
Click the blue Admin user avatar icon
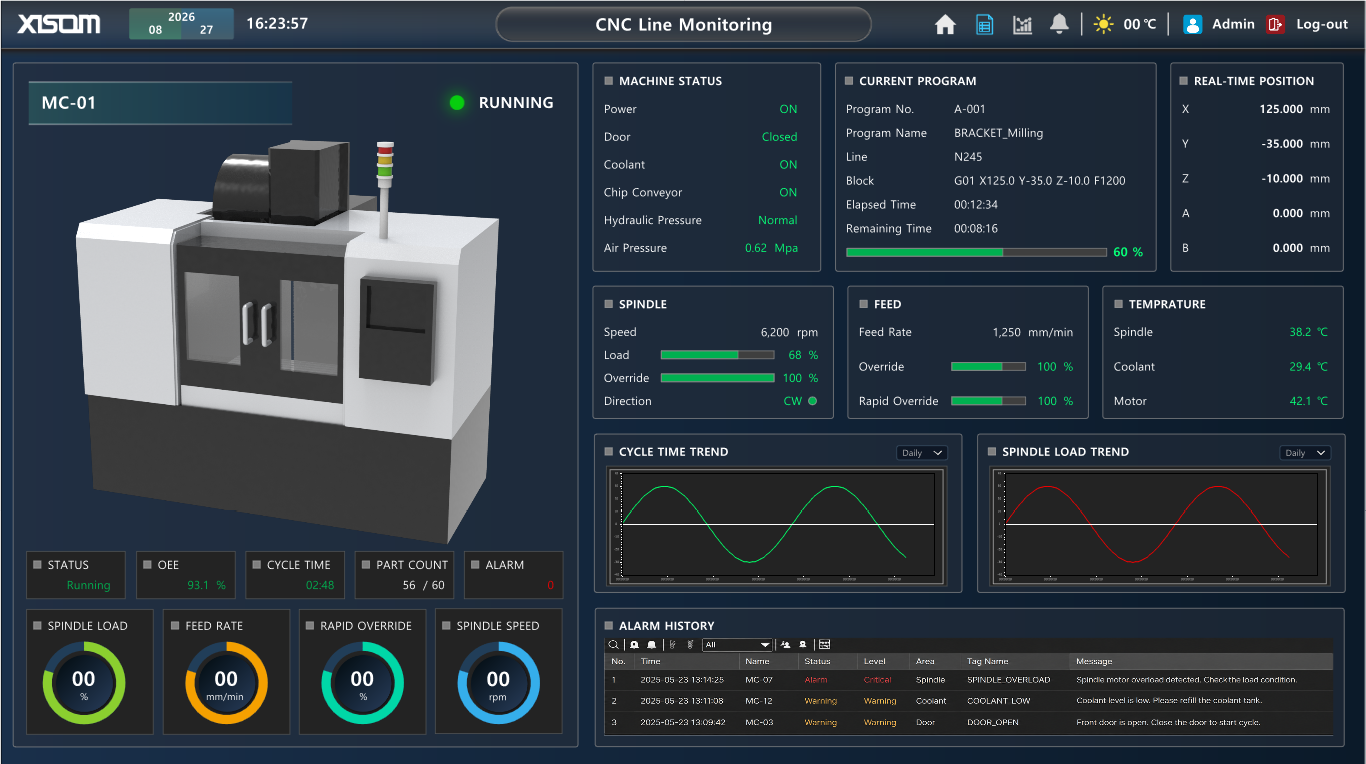pos(1192,24)
